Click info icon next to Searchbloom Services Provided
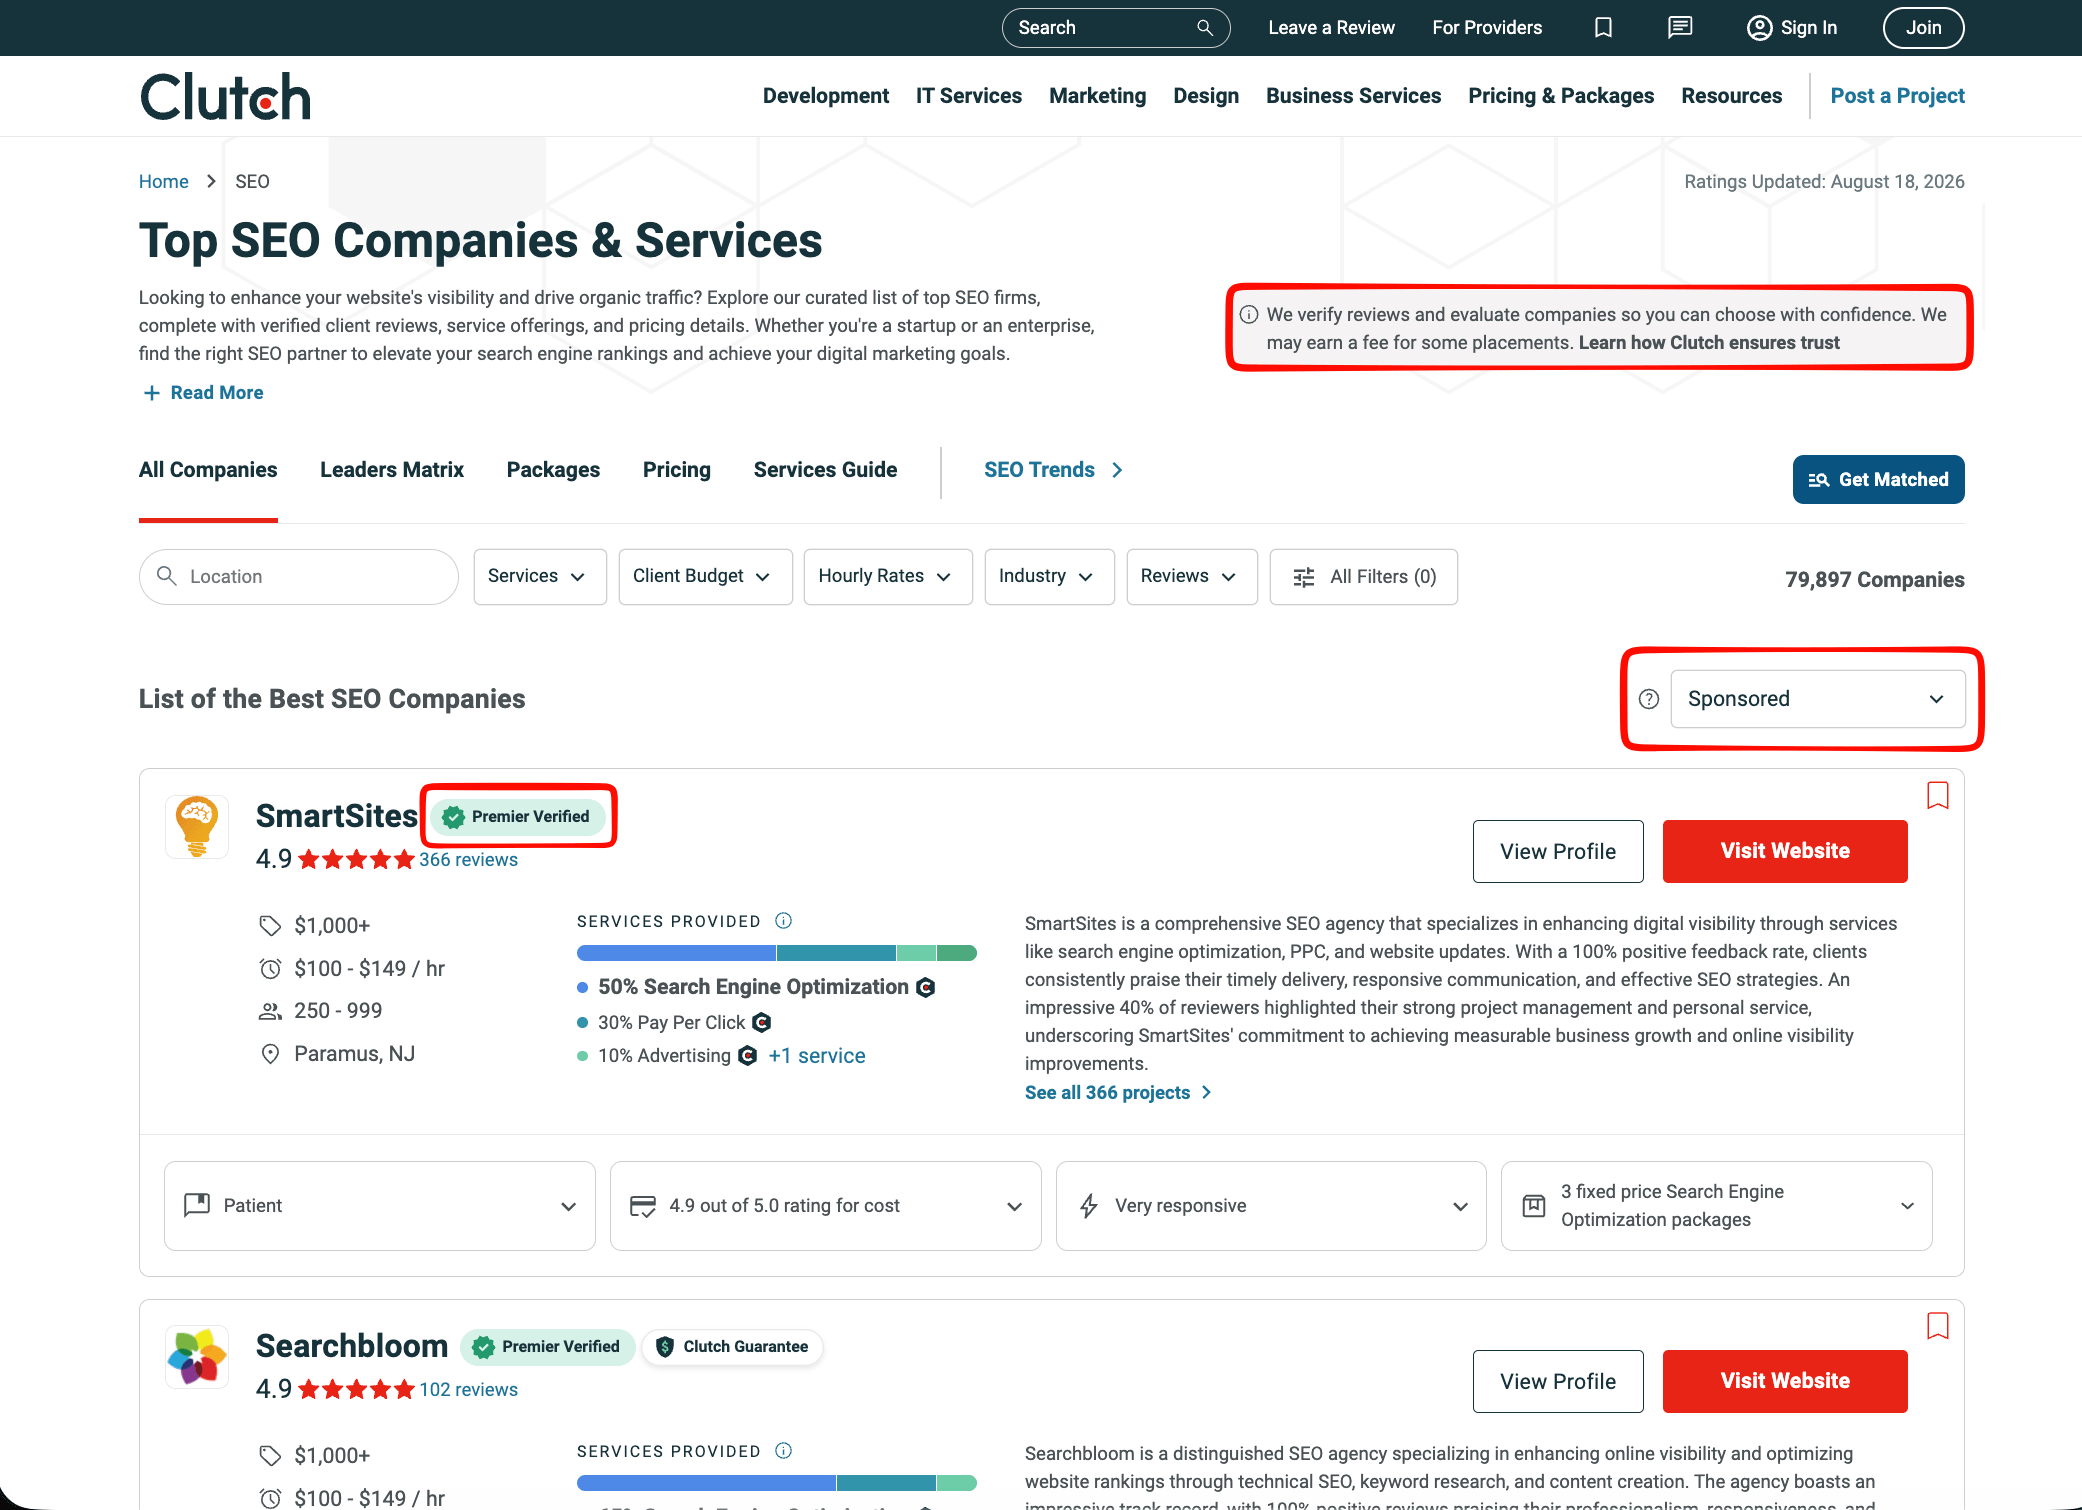2082x1510 pixels. (x=784, y=1450)
